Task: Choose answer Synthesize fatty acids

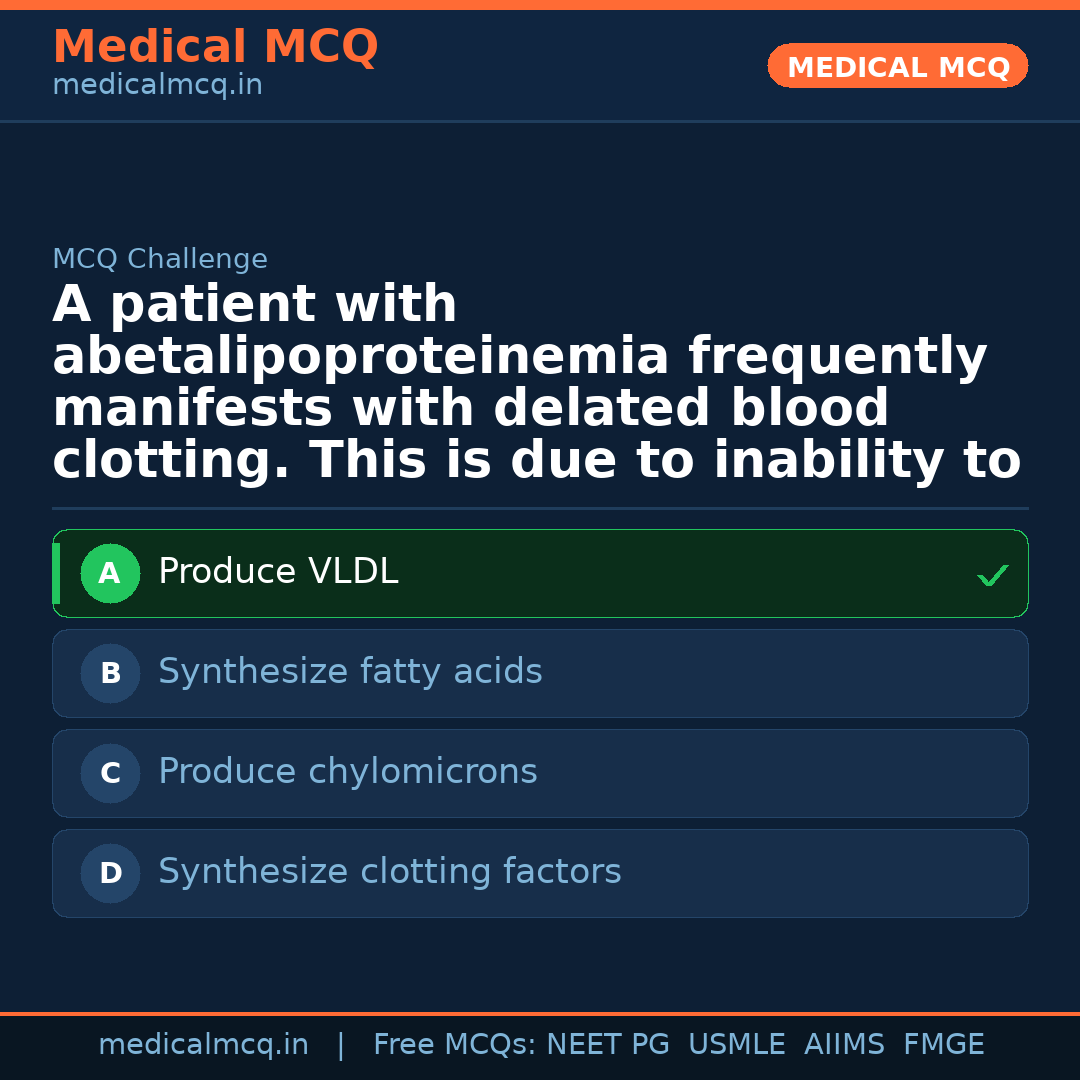Action: 350,672
